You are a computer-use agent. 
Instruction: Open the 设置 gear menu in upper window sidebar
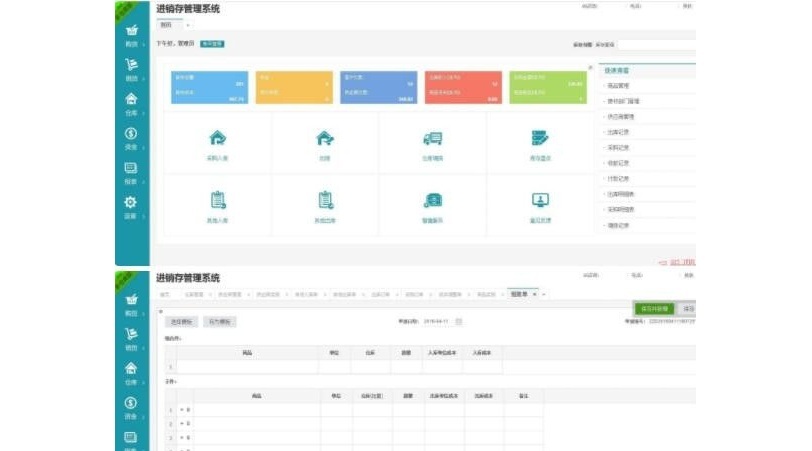tap(132, 207)
